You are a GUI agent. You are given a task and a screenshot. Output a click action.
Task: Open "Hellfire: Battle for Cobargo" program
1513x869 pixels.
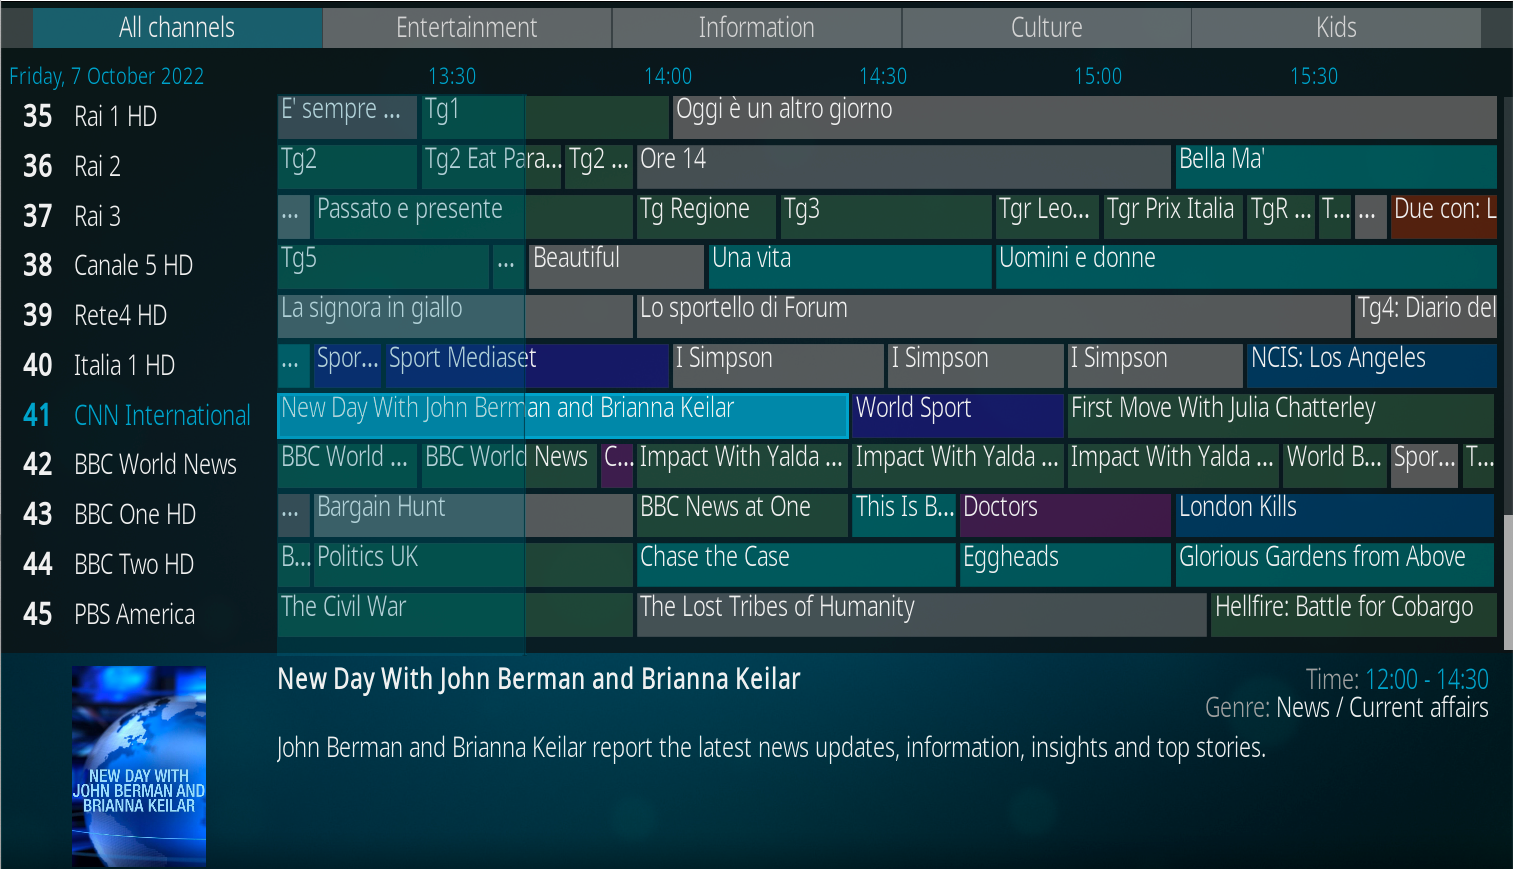[x=1352, y=614]
